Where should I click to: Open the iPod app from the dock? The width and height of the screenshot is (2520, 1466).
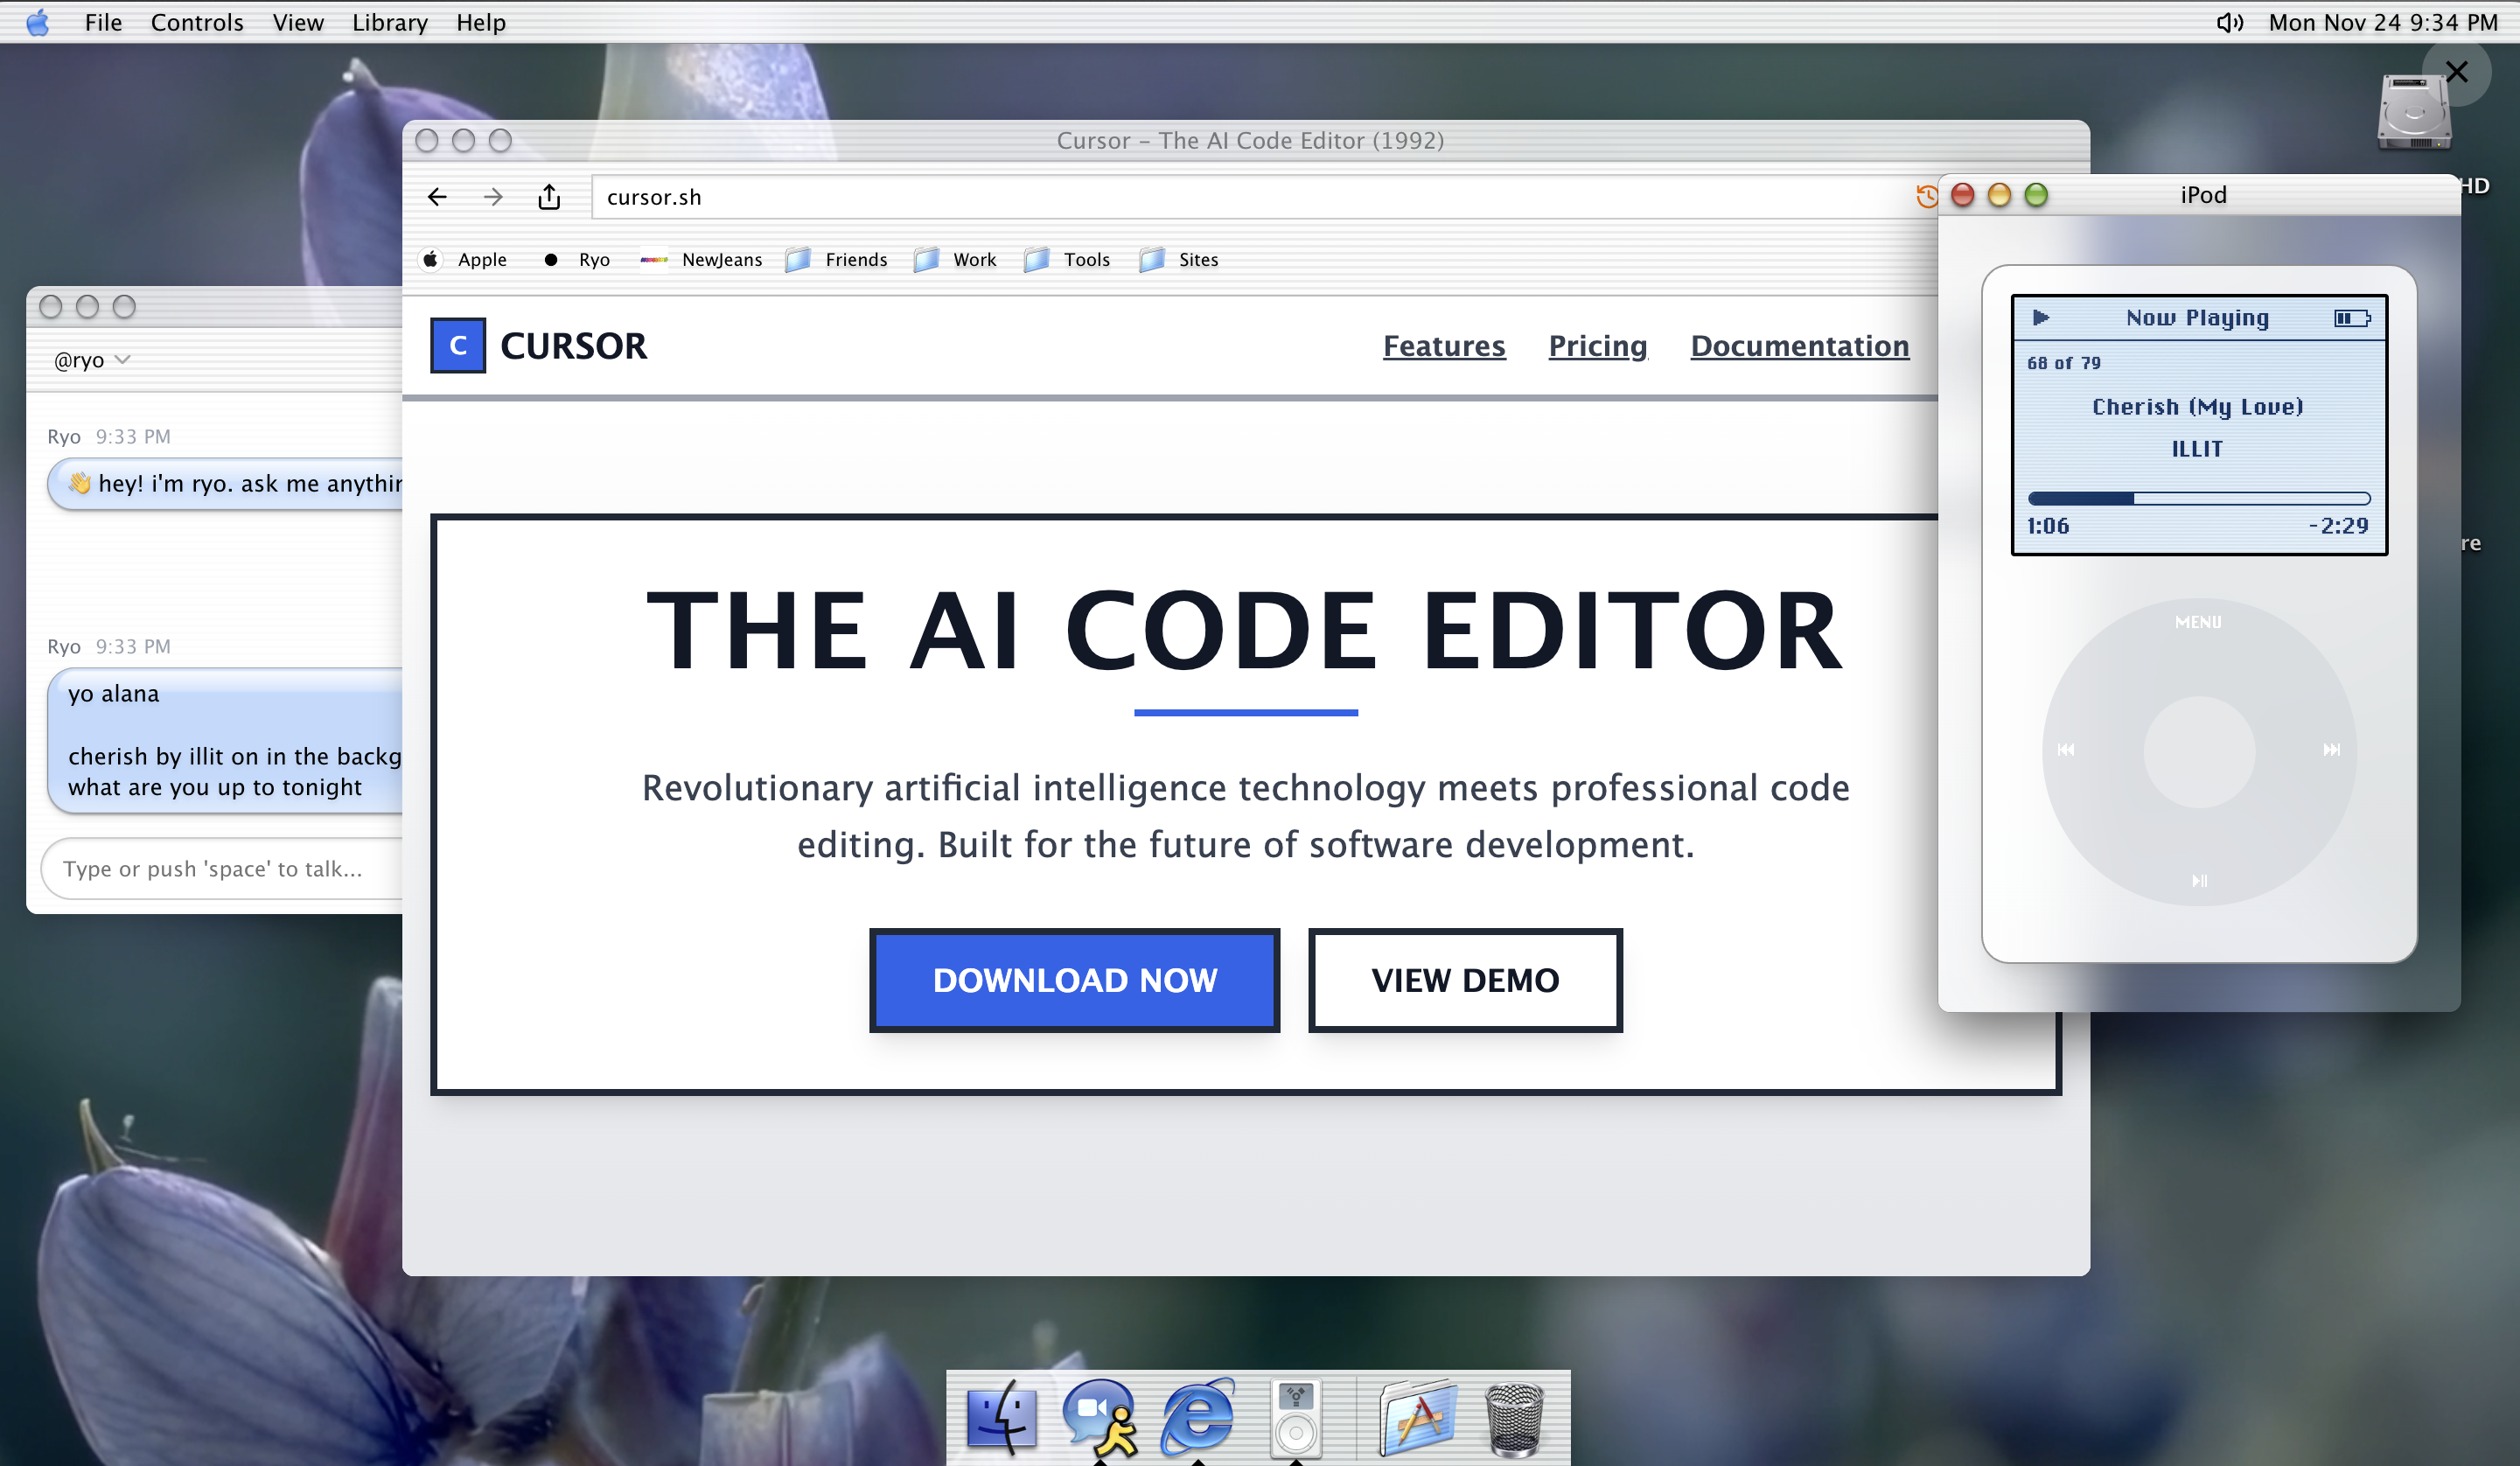[1296, 1417]
